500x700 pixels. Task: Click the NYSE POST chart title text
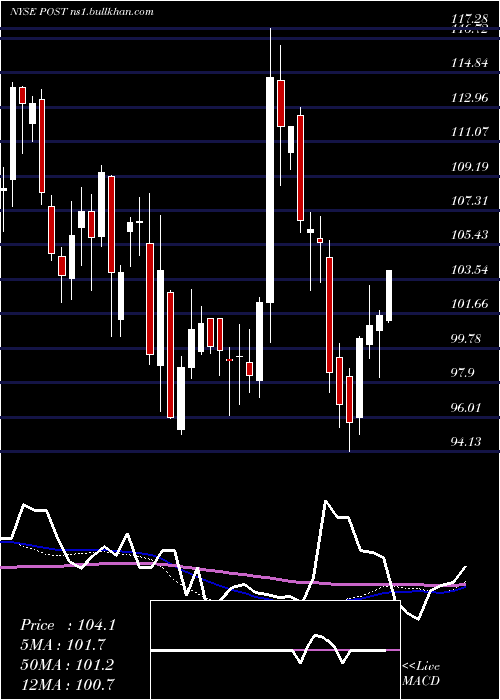point(82,12)
